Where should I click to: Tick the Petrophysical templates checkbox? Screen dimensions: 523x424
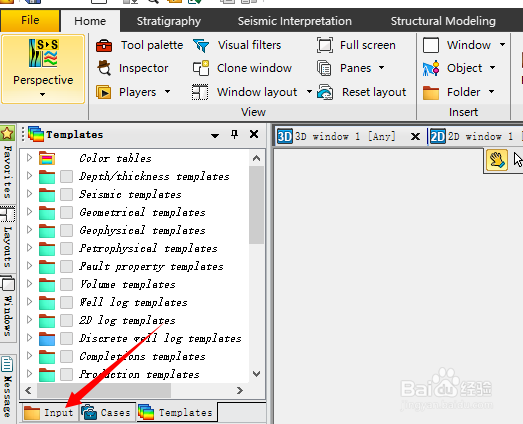tap(66, 248)
